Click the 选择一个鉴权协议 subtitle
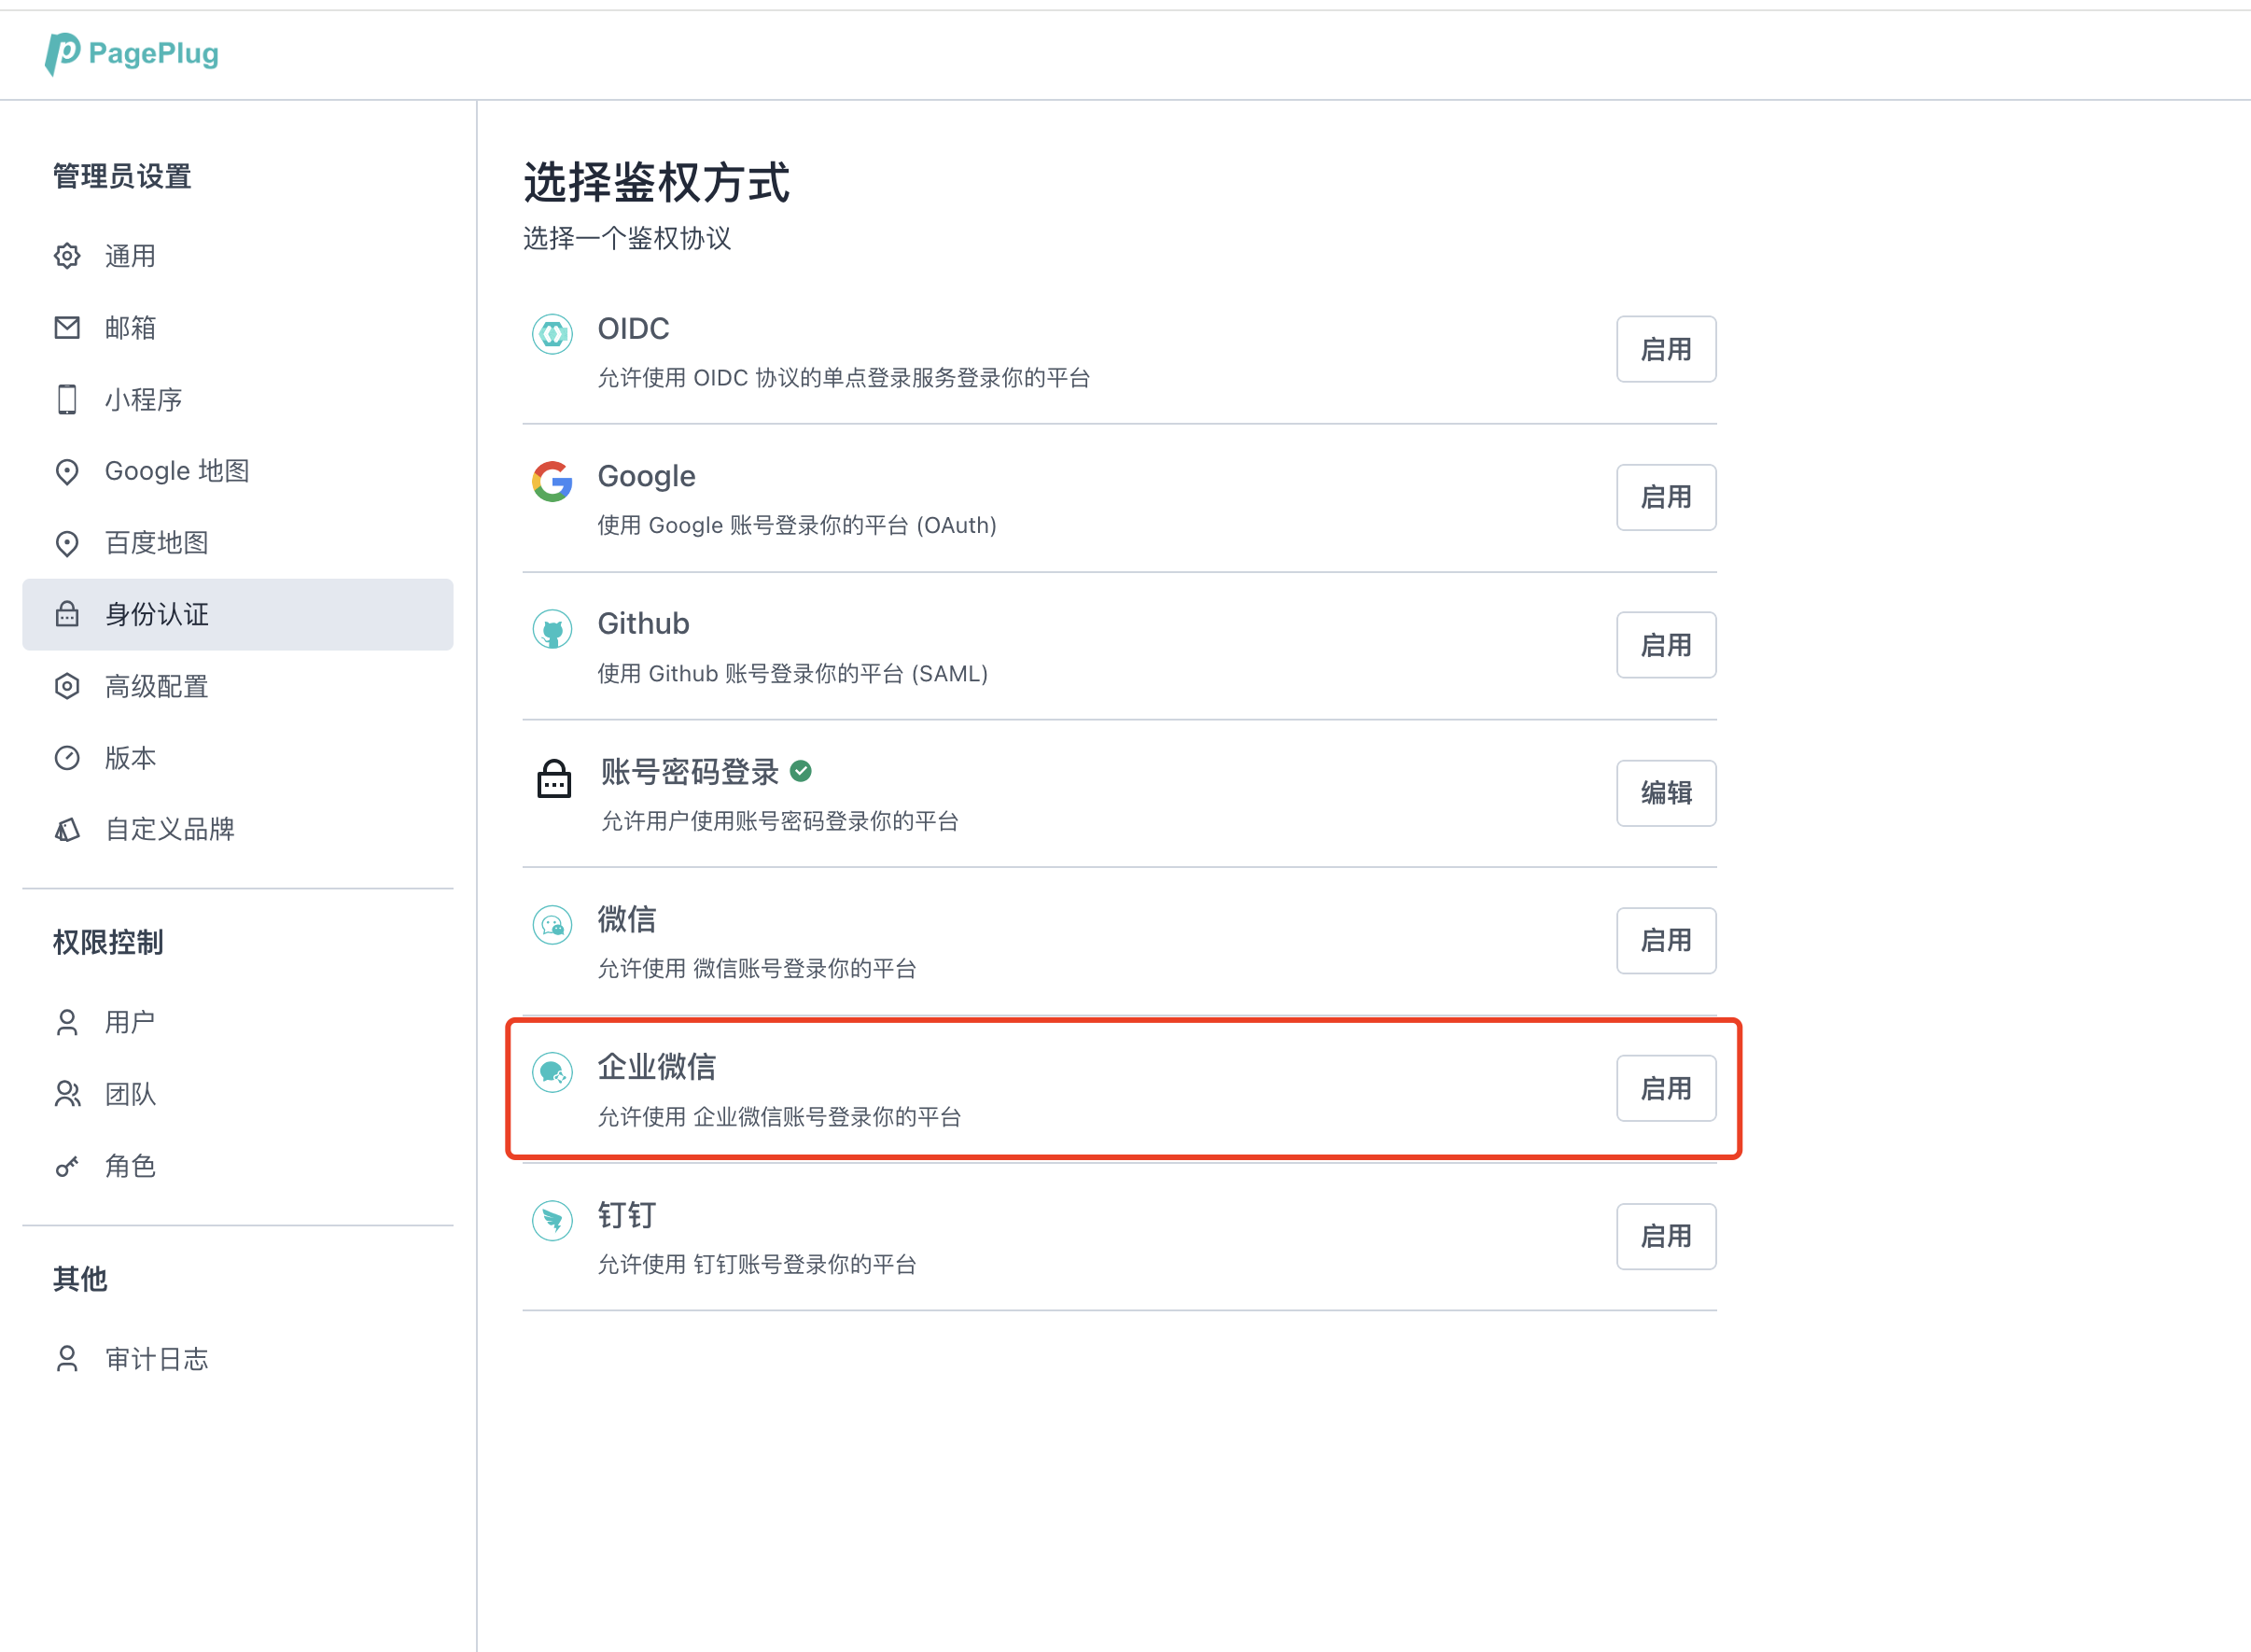 tap(627, 238)
